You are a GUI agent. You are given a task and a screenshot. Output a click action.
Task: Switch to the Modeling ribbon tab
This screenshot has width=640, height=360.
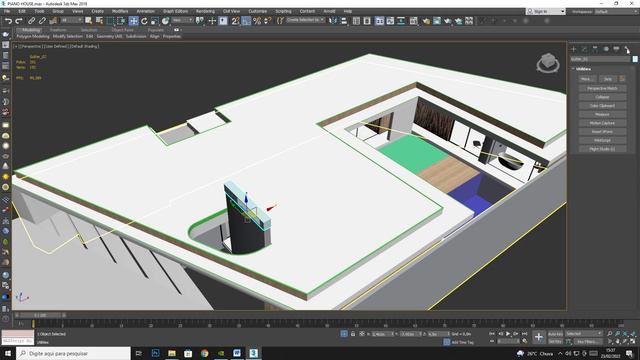pyautogui.click(x=31, y=30)
